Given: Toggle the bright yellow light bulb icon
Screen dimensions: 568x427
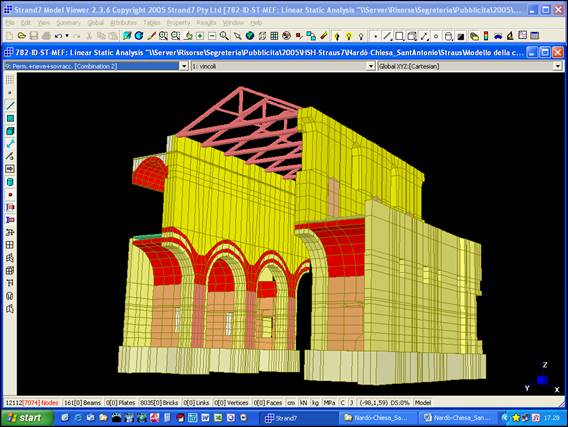Looking at the screenshot, I should click(349, 36).
